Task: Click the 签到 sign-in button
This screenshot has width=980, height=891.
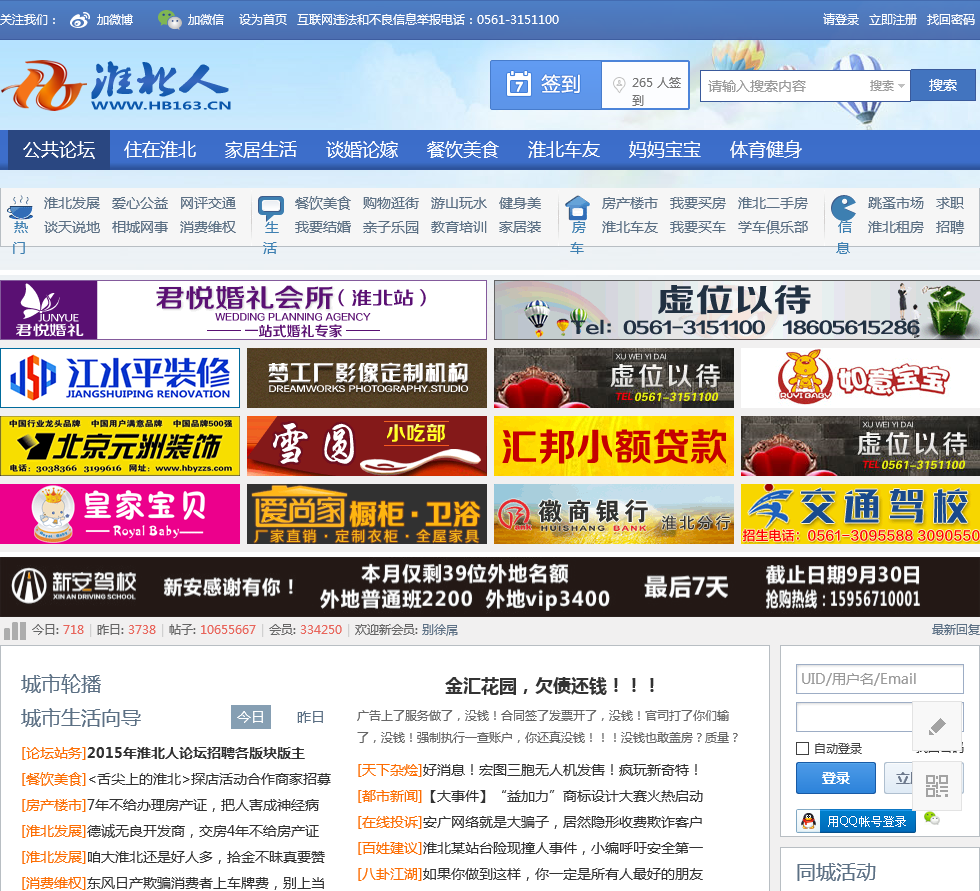Action: click(546, 84)
